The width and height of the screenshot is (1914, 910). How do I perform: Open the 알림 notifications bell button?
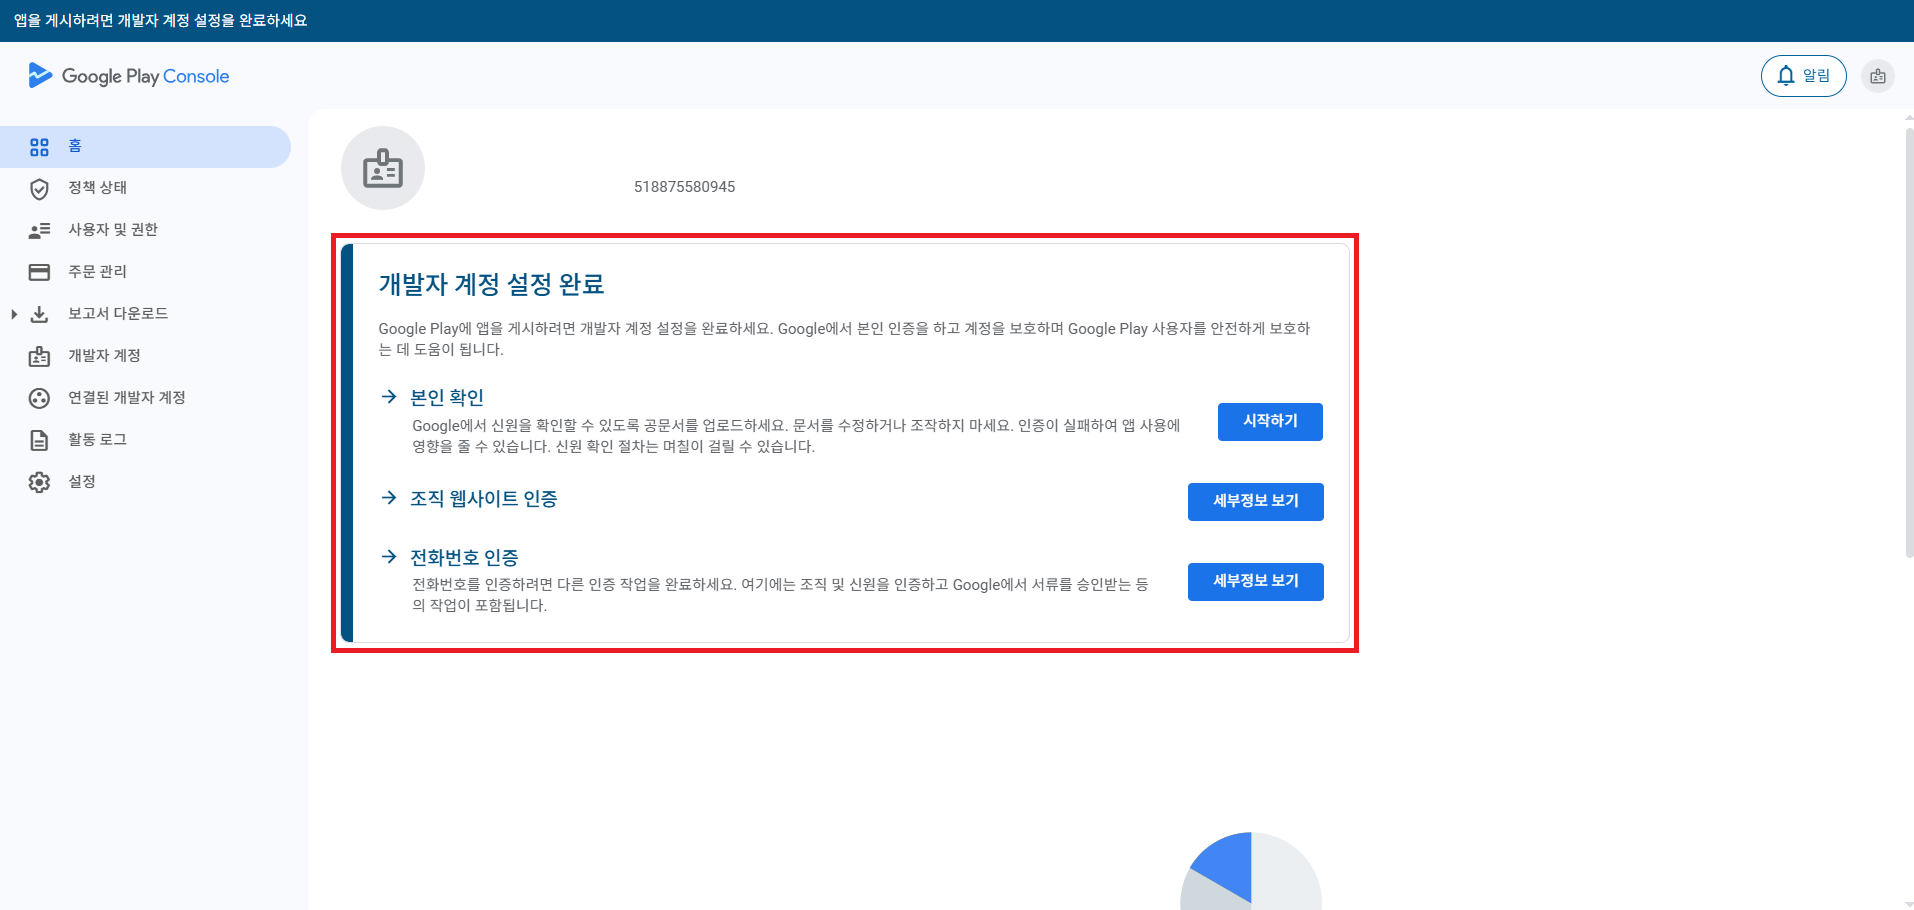(1803, 76)
